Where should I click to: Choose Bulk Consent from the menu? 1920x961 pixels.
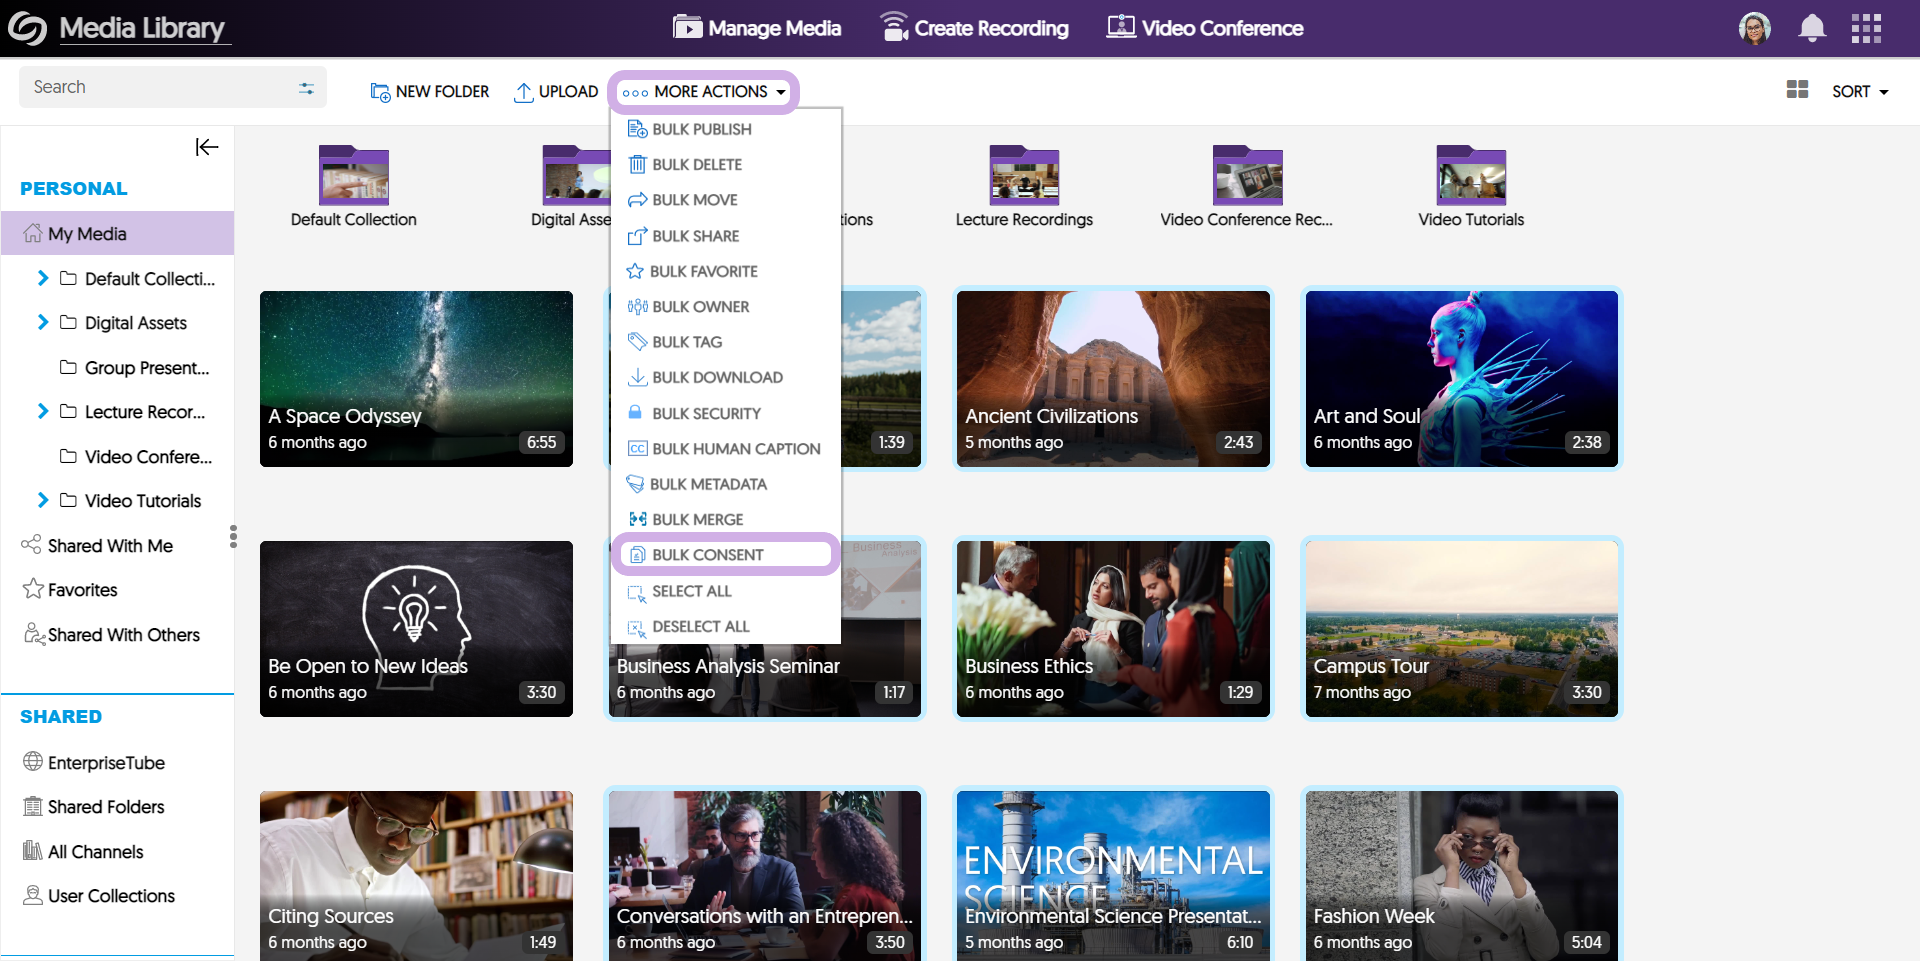click(707, 555)
